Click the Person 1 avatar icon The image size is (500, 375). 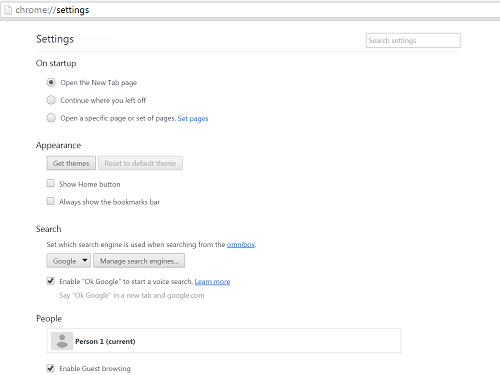[62, 341]
